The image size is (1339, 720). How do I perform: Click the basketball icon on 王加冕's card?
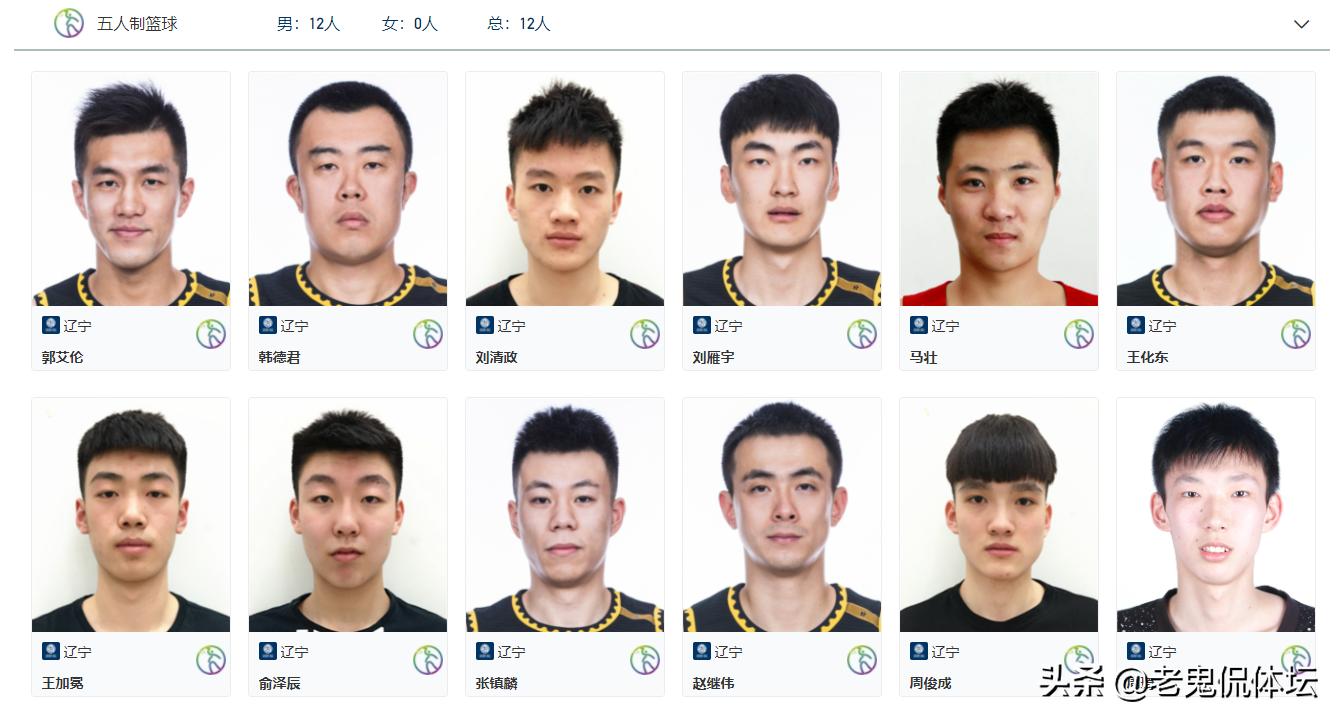tap(211, 660)
